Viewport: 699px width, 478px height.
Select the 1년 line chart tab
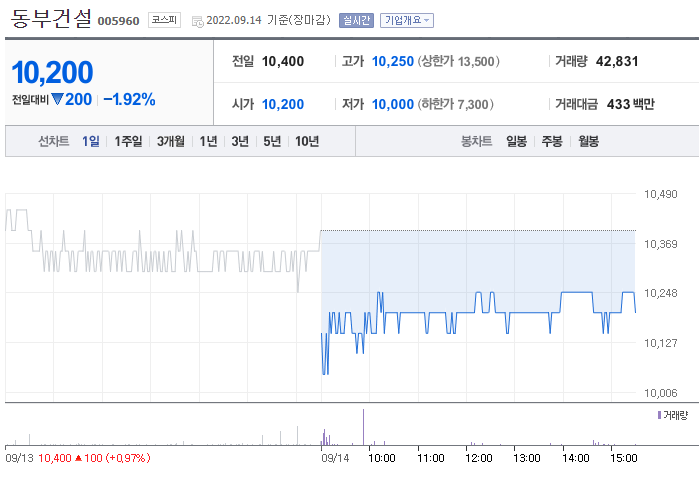coord(208,141)
